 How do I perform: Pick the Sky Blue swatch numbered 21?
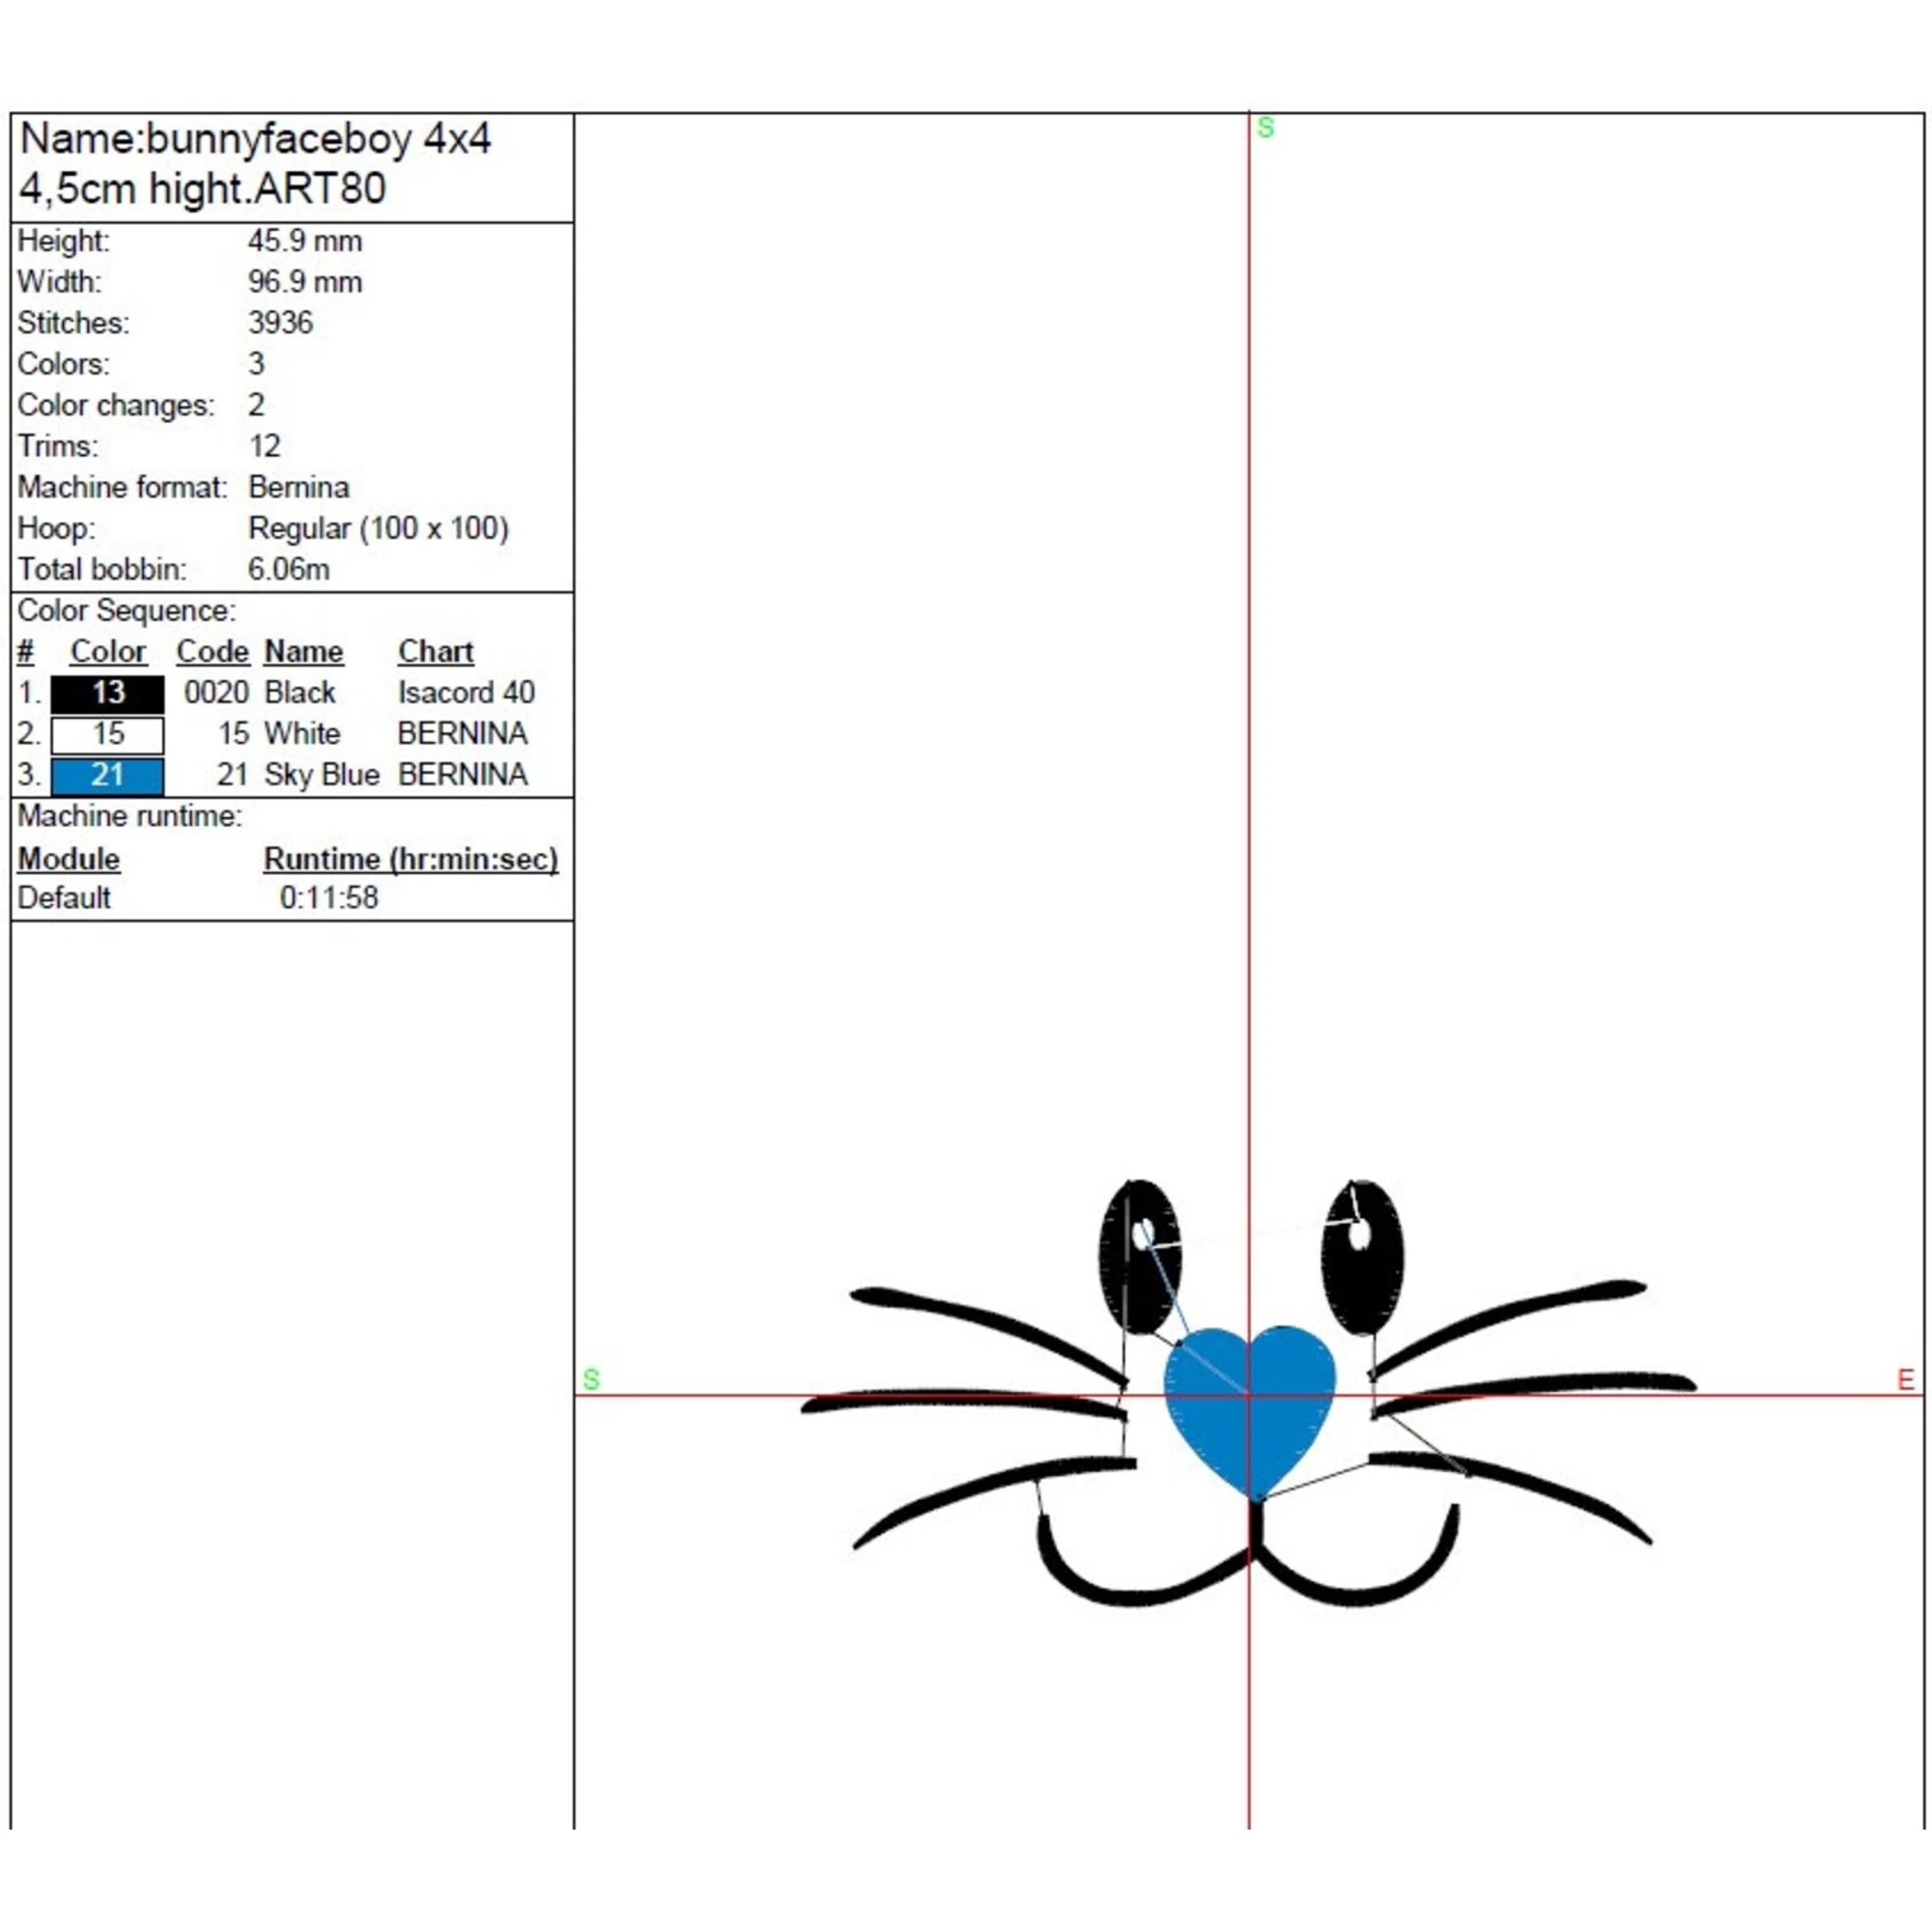[x=107, y=775]
